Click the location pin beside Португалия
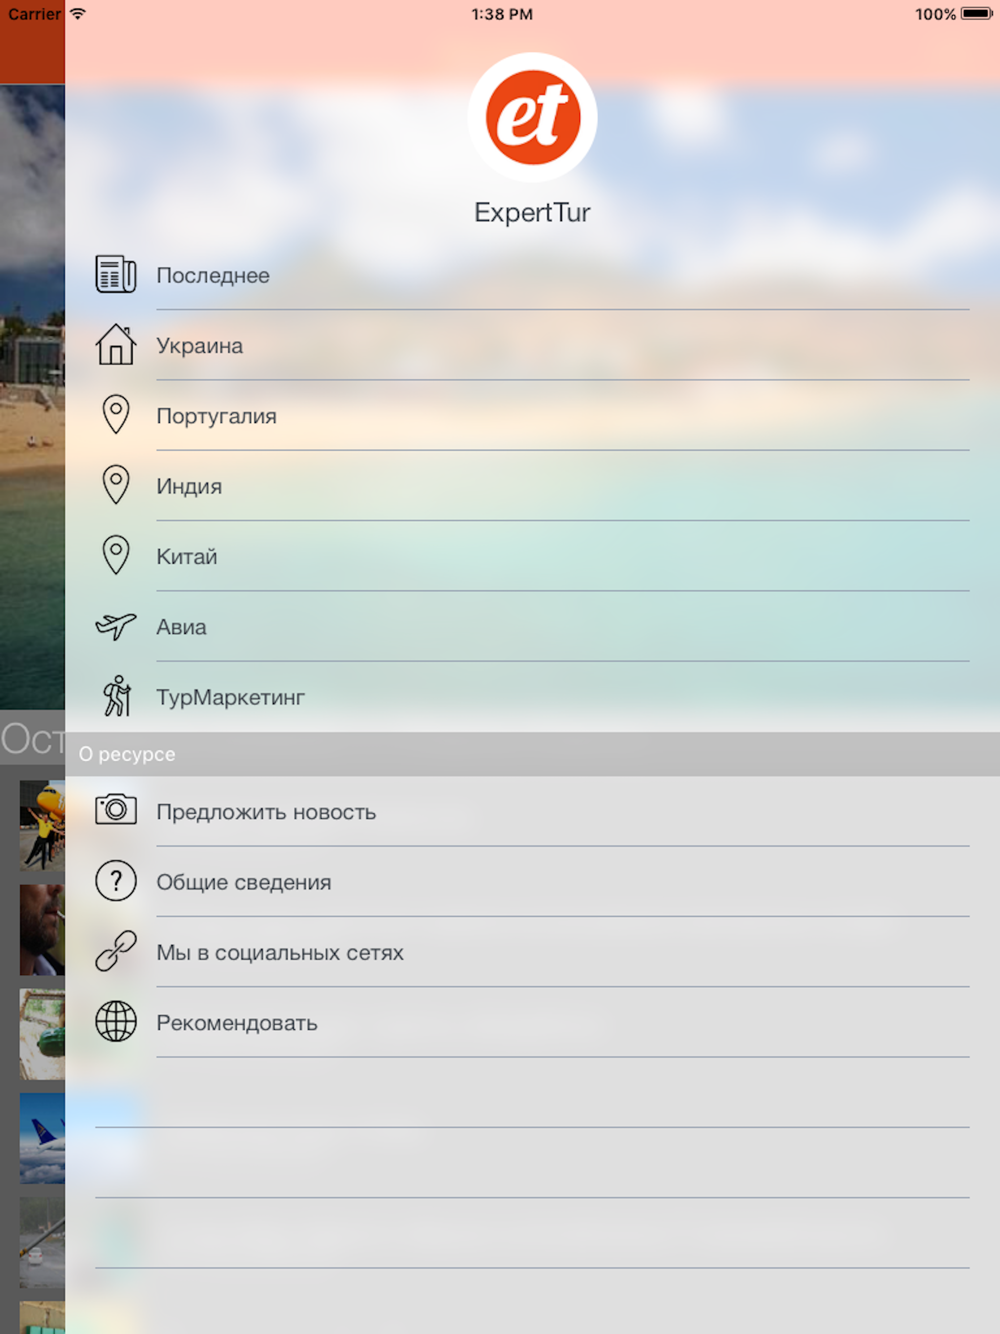1000x1334 pixels. pos(116,414)
